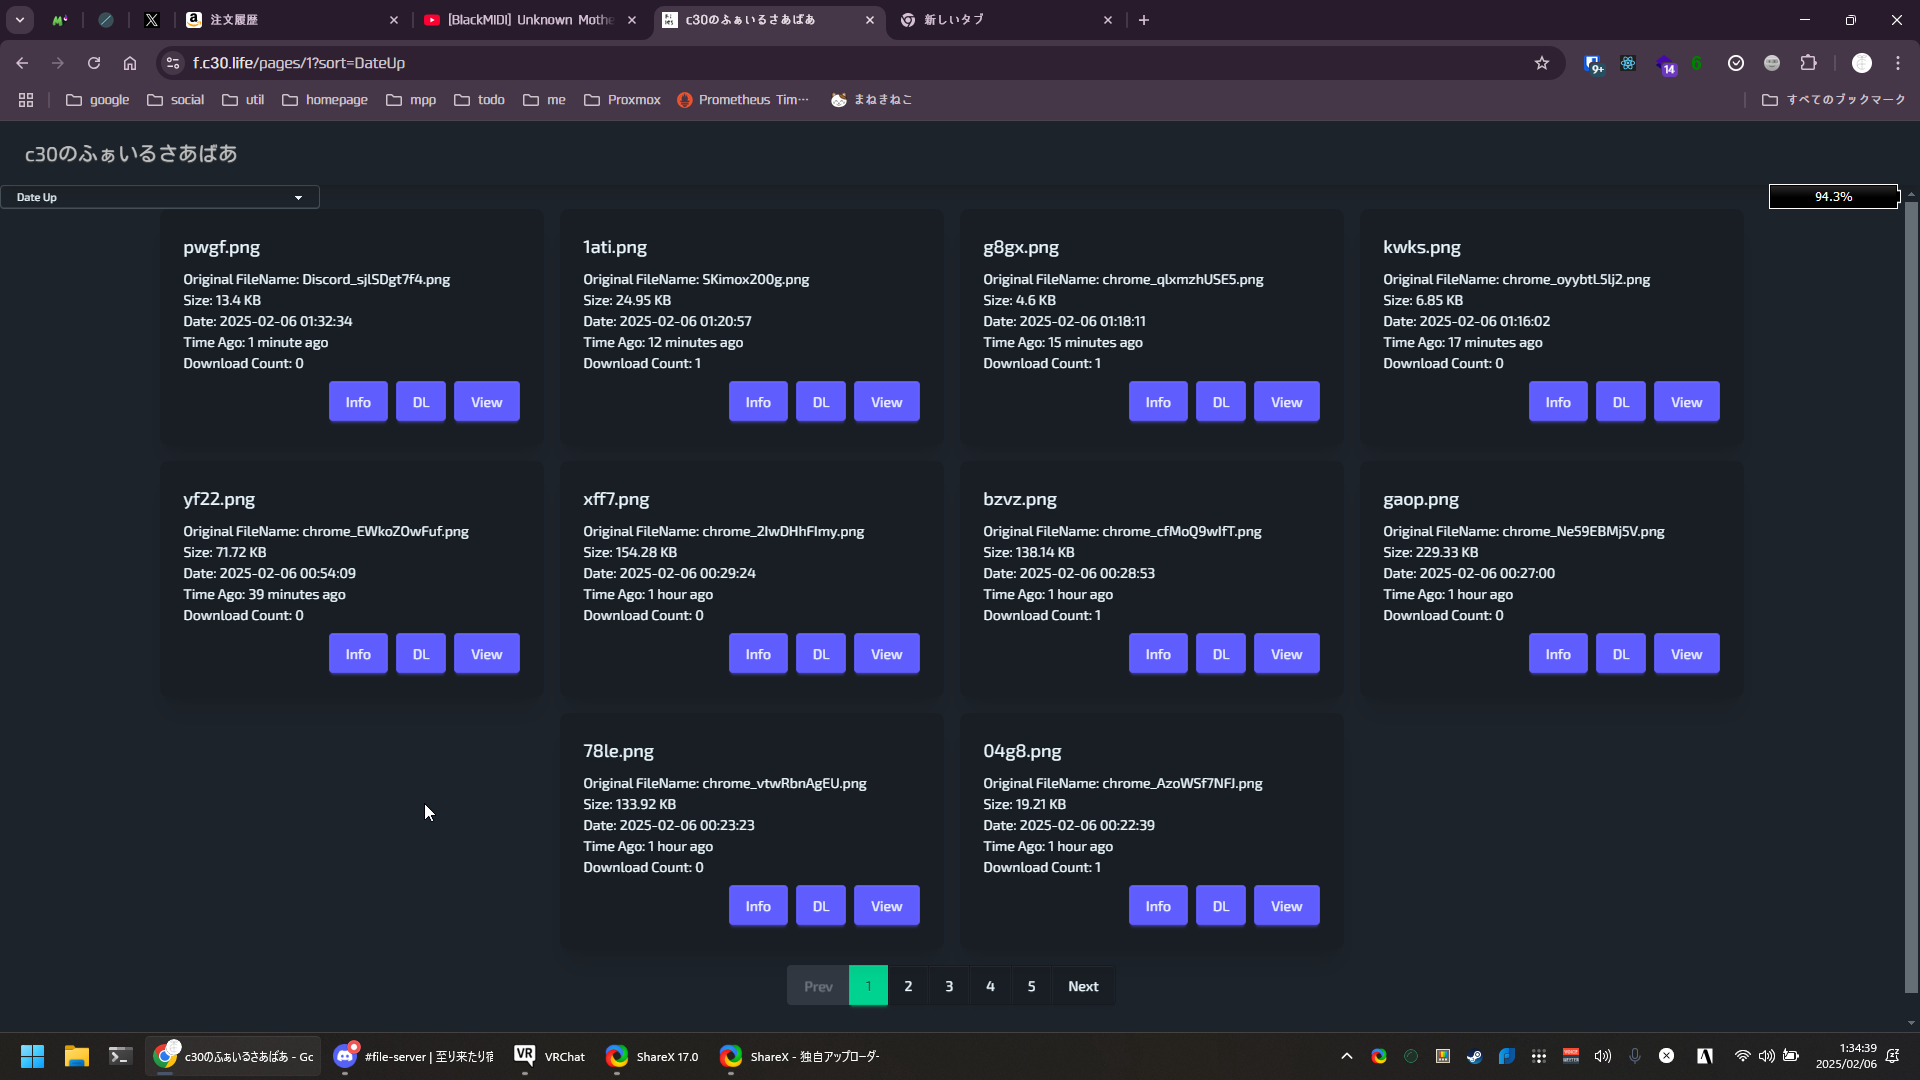Screen dimensions: 1920x1080
Task: Click the page vertical scrollbar
Action: click(x=1911, y=600)
